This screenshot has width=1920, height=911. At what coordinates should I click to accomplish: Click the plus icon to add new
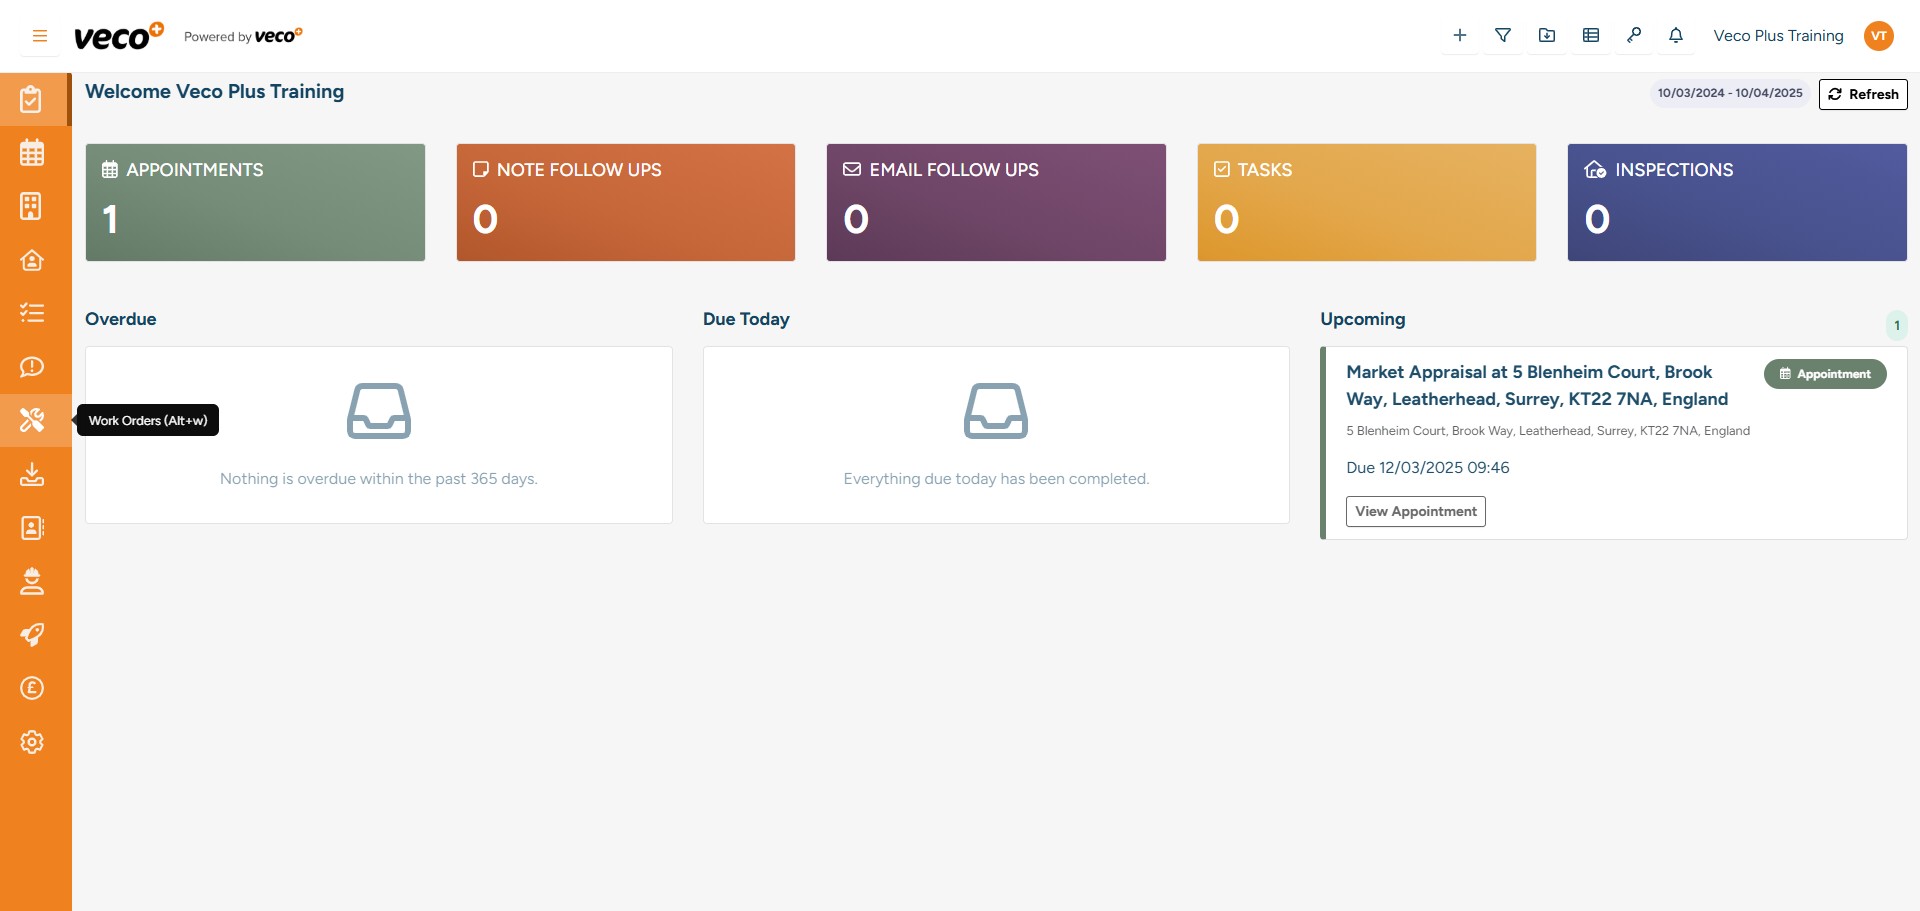tap(1460, 36)
